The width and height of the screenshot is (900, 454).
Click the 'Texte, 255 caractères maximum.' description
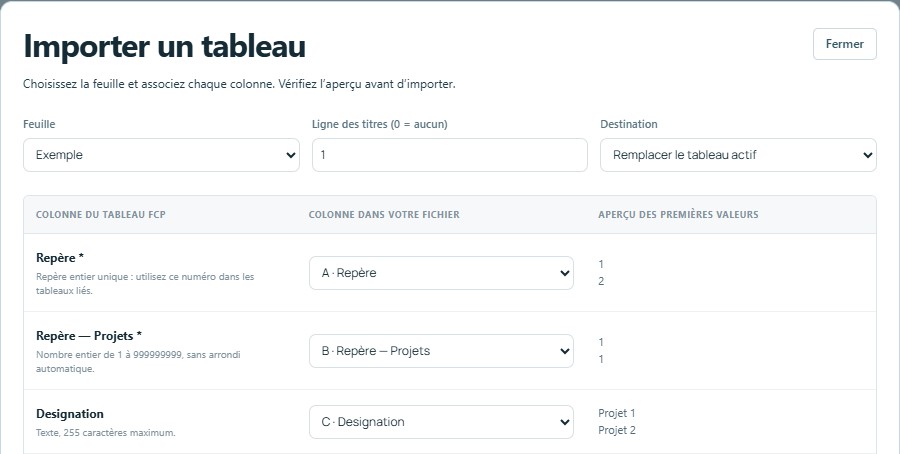tap(106, 433)
